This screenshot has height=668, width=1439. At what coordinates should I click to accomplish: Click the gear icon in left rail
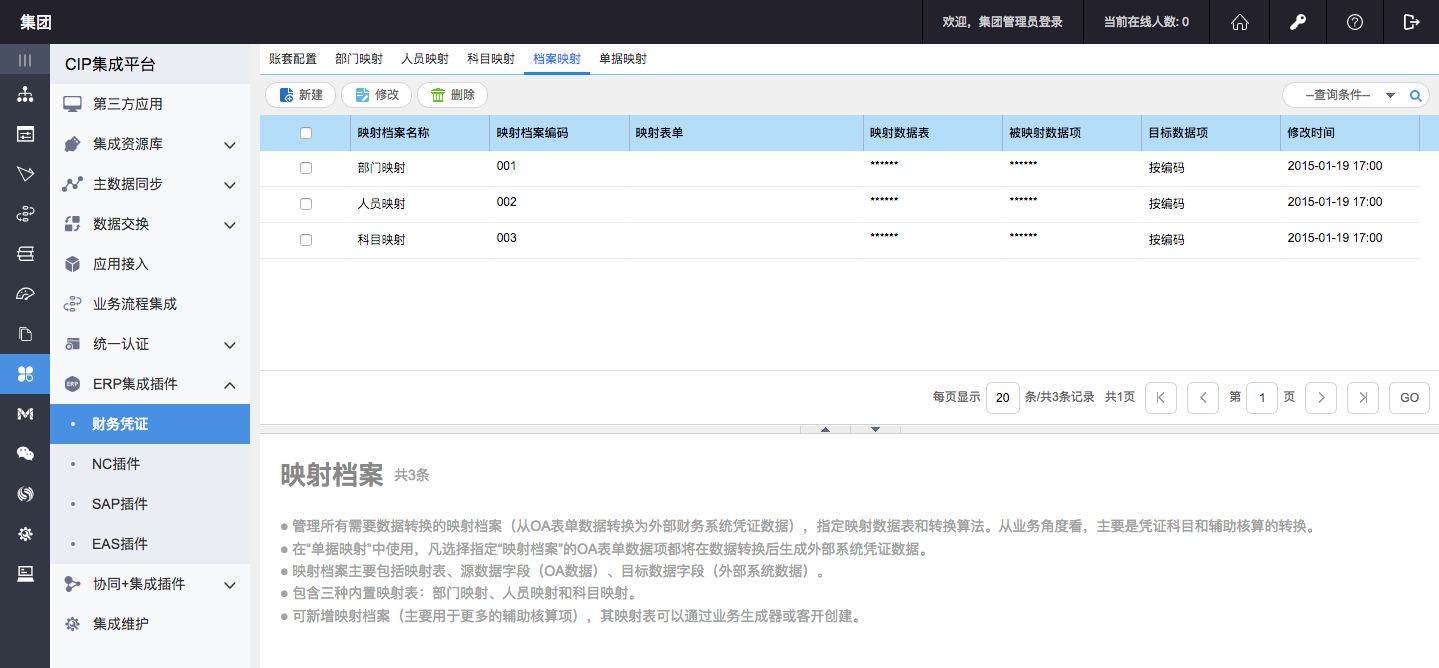coord(25,533)
